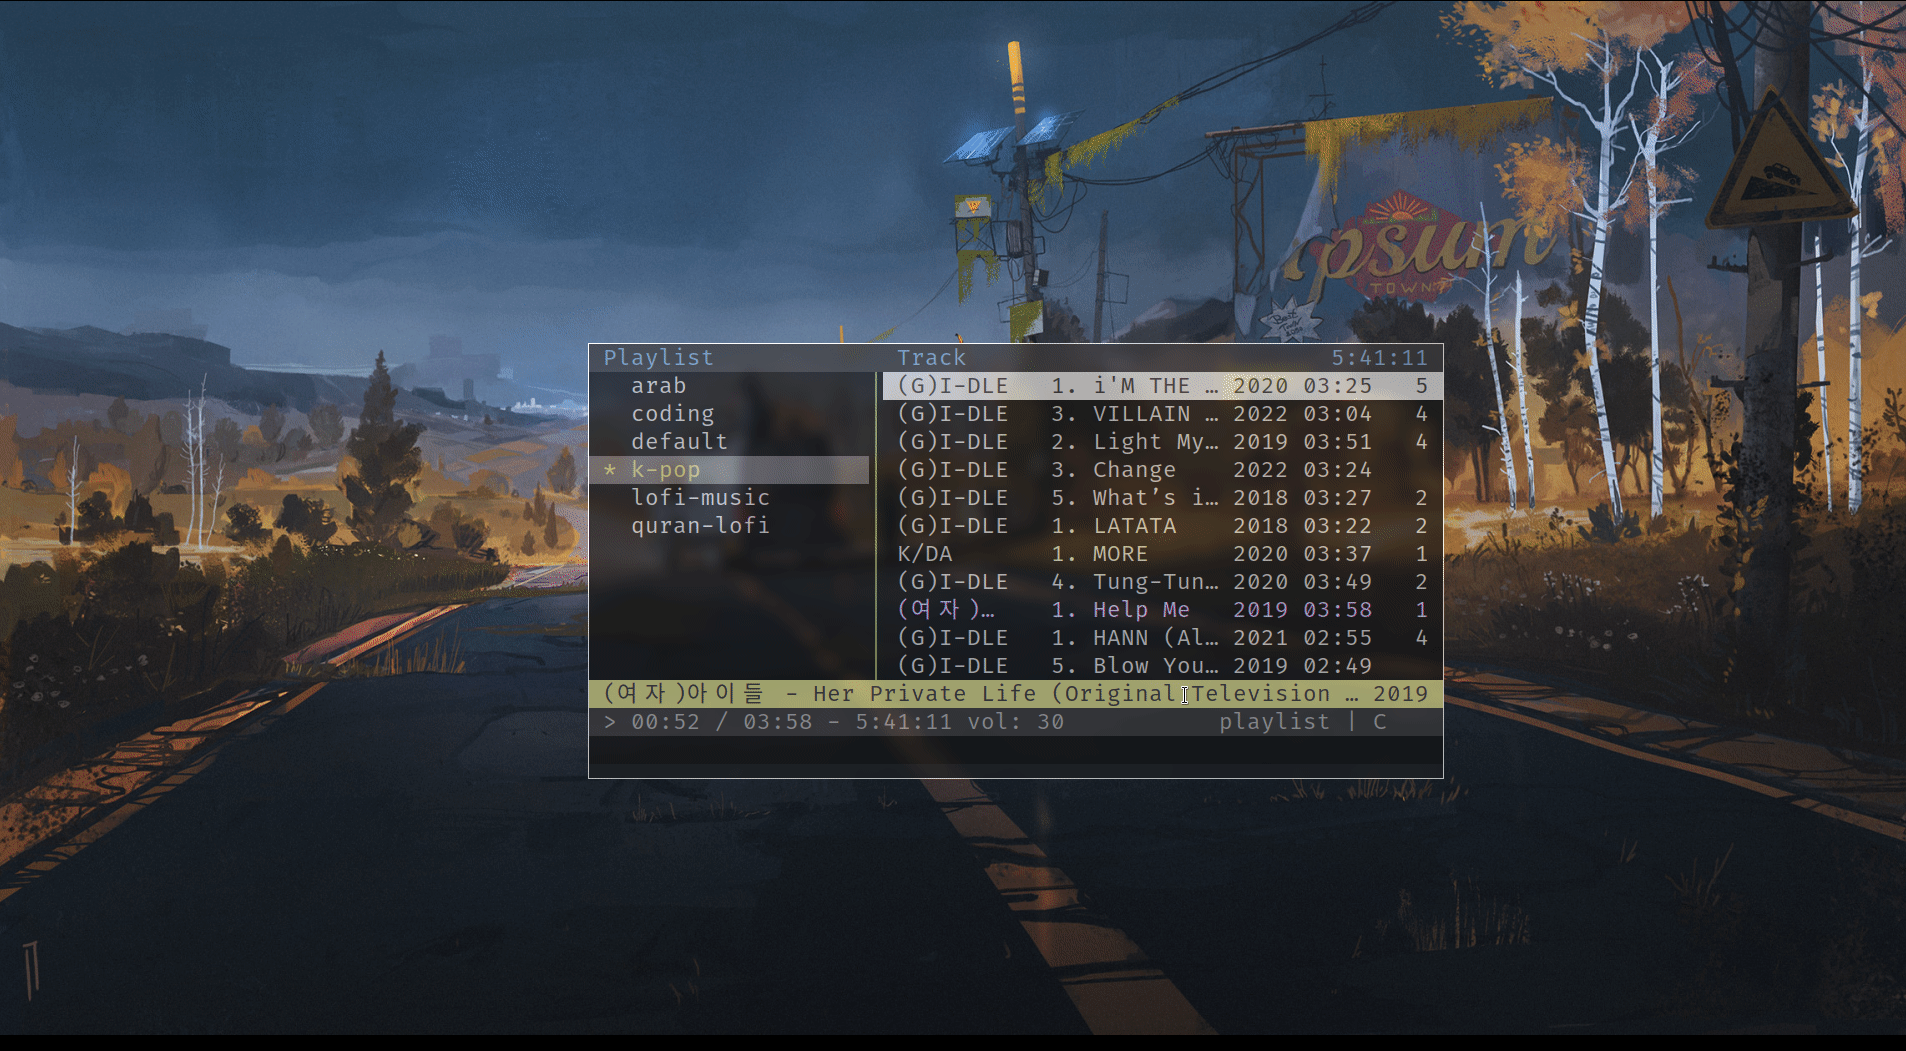The image size is (1906, 1051).
Task: Click year 2021 in HANN row
Action: coord(1260,638)
